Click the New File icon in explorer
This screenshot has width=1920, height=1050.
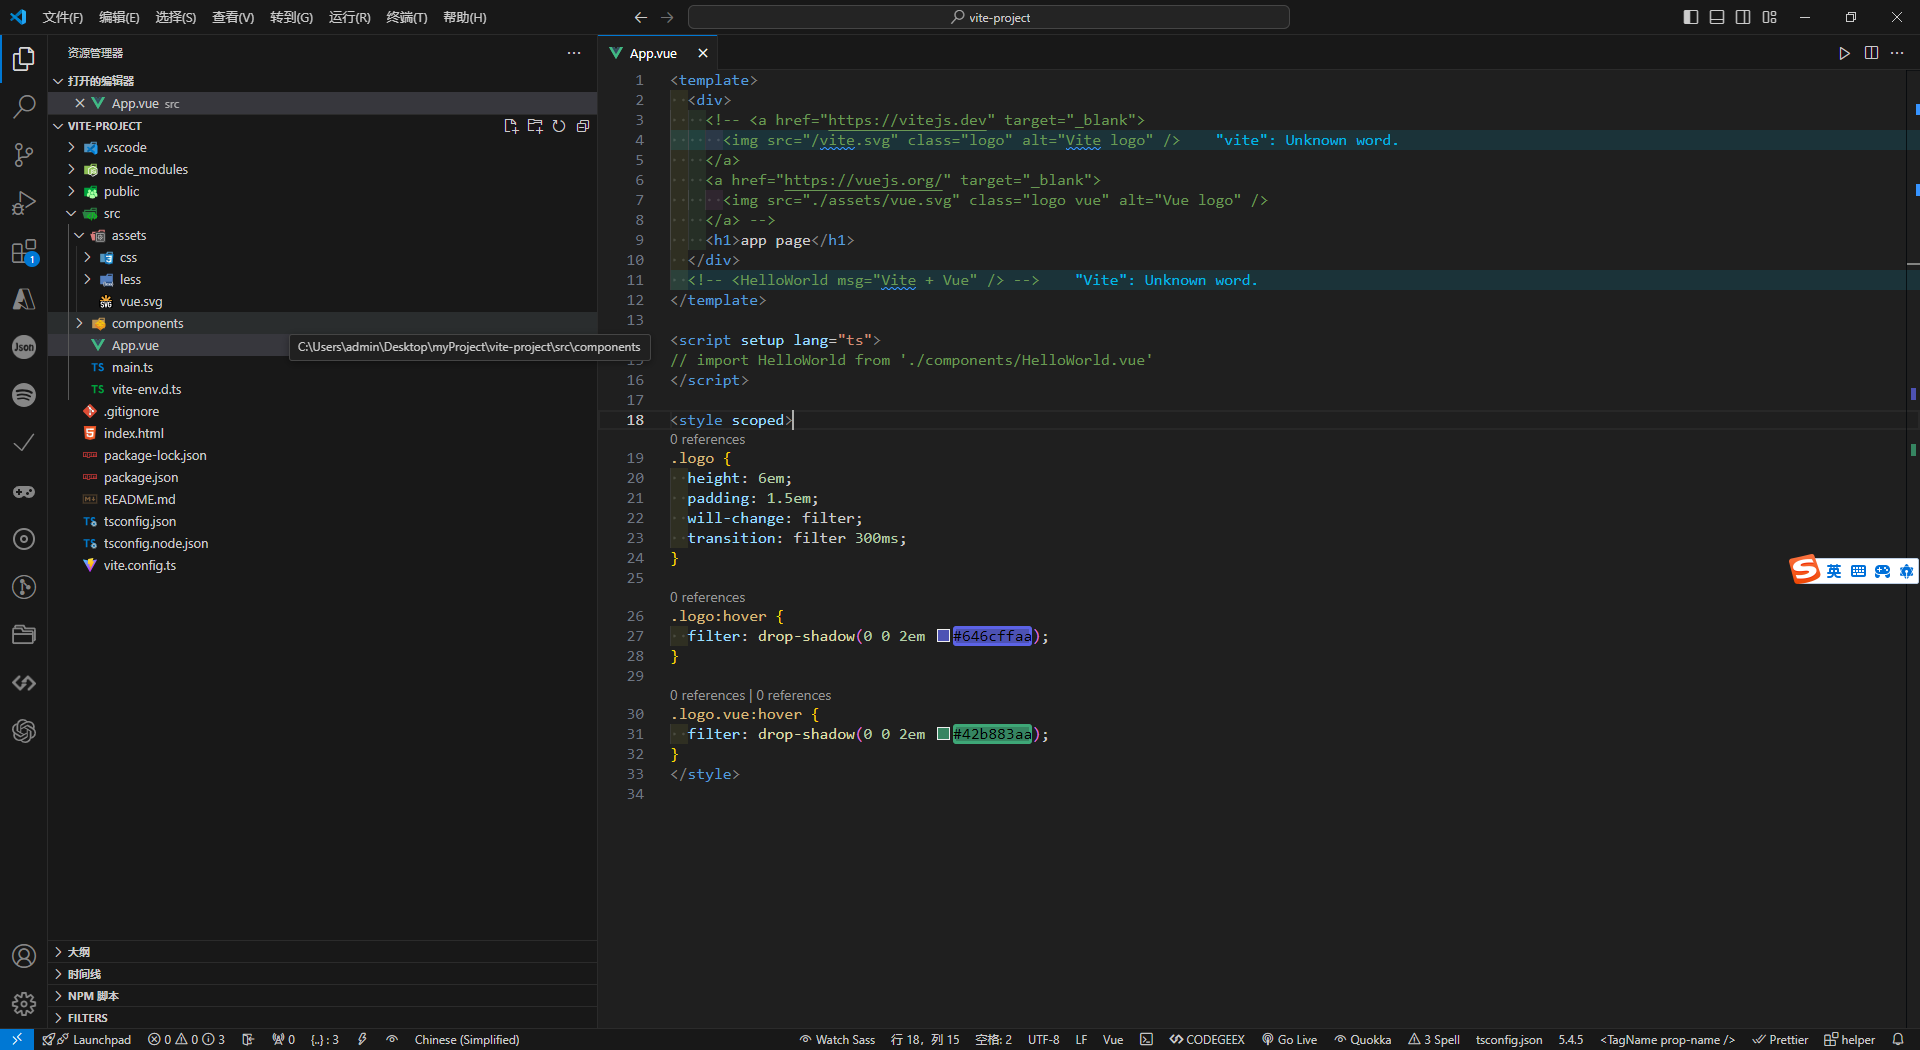pos(511,126)
